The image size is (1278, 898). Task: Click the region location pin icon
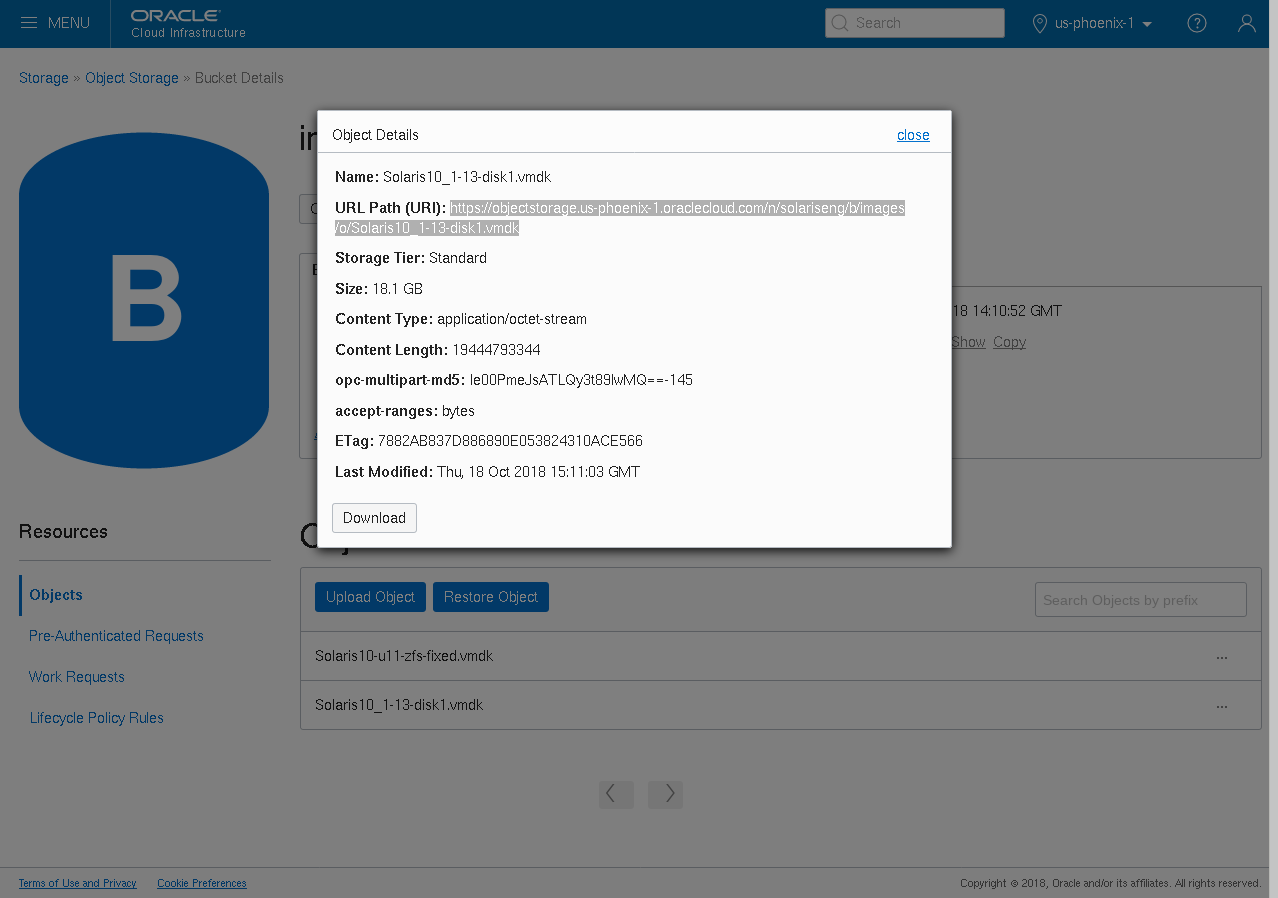(1040, 23)
